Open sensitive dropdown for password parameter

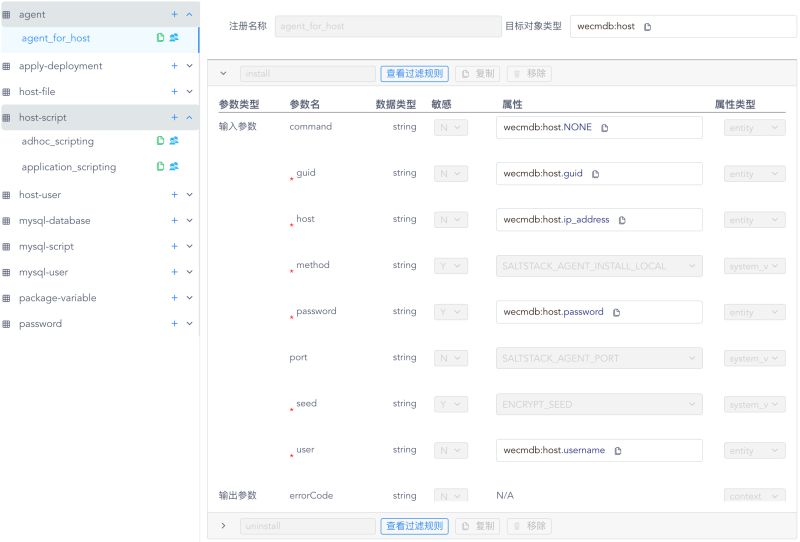(451, 312)
